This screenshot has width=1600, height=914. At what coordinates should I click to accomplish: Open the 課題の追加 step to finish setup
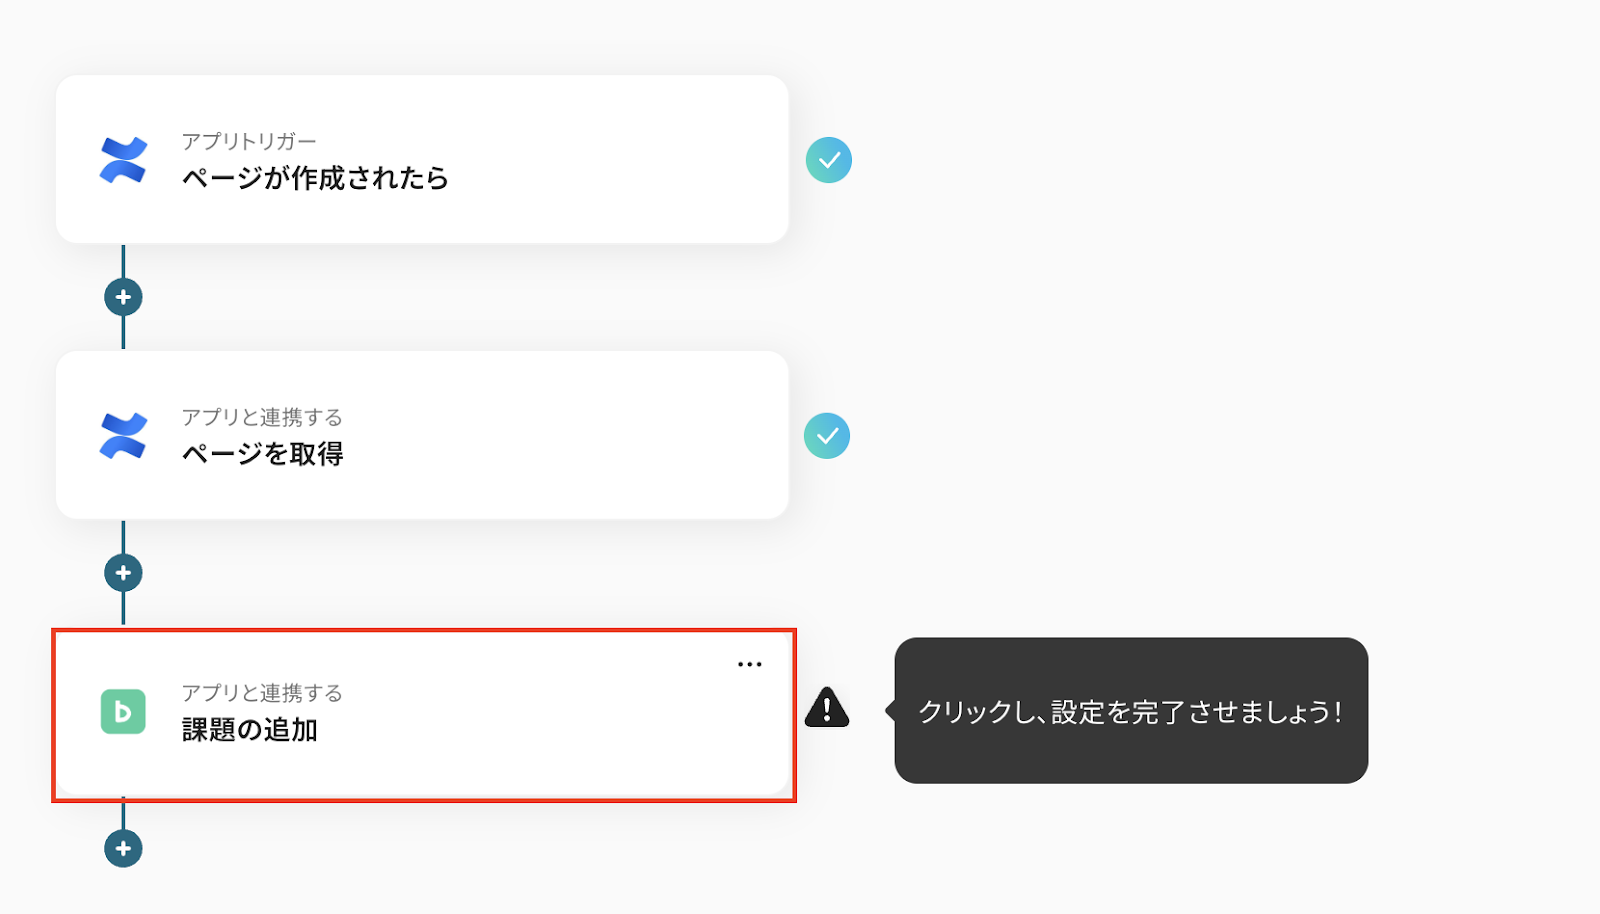[x=424, y=715]
